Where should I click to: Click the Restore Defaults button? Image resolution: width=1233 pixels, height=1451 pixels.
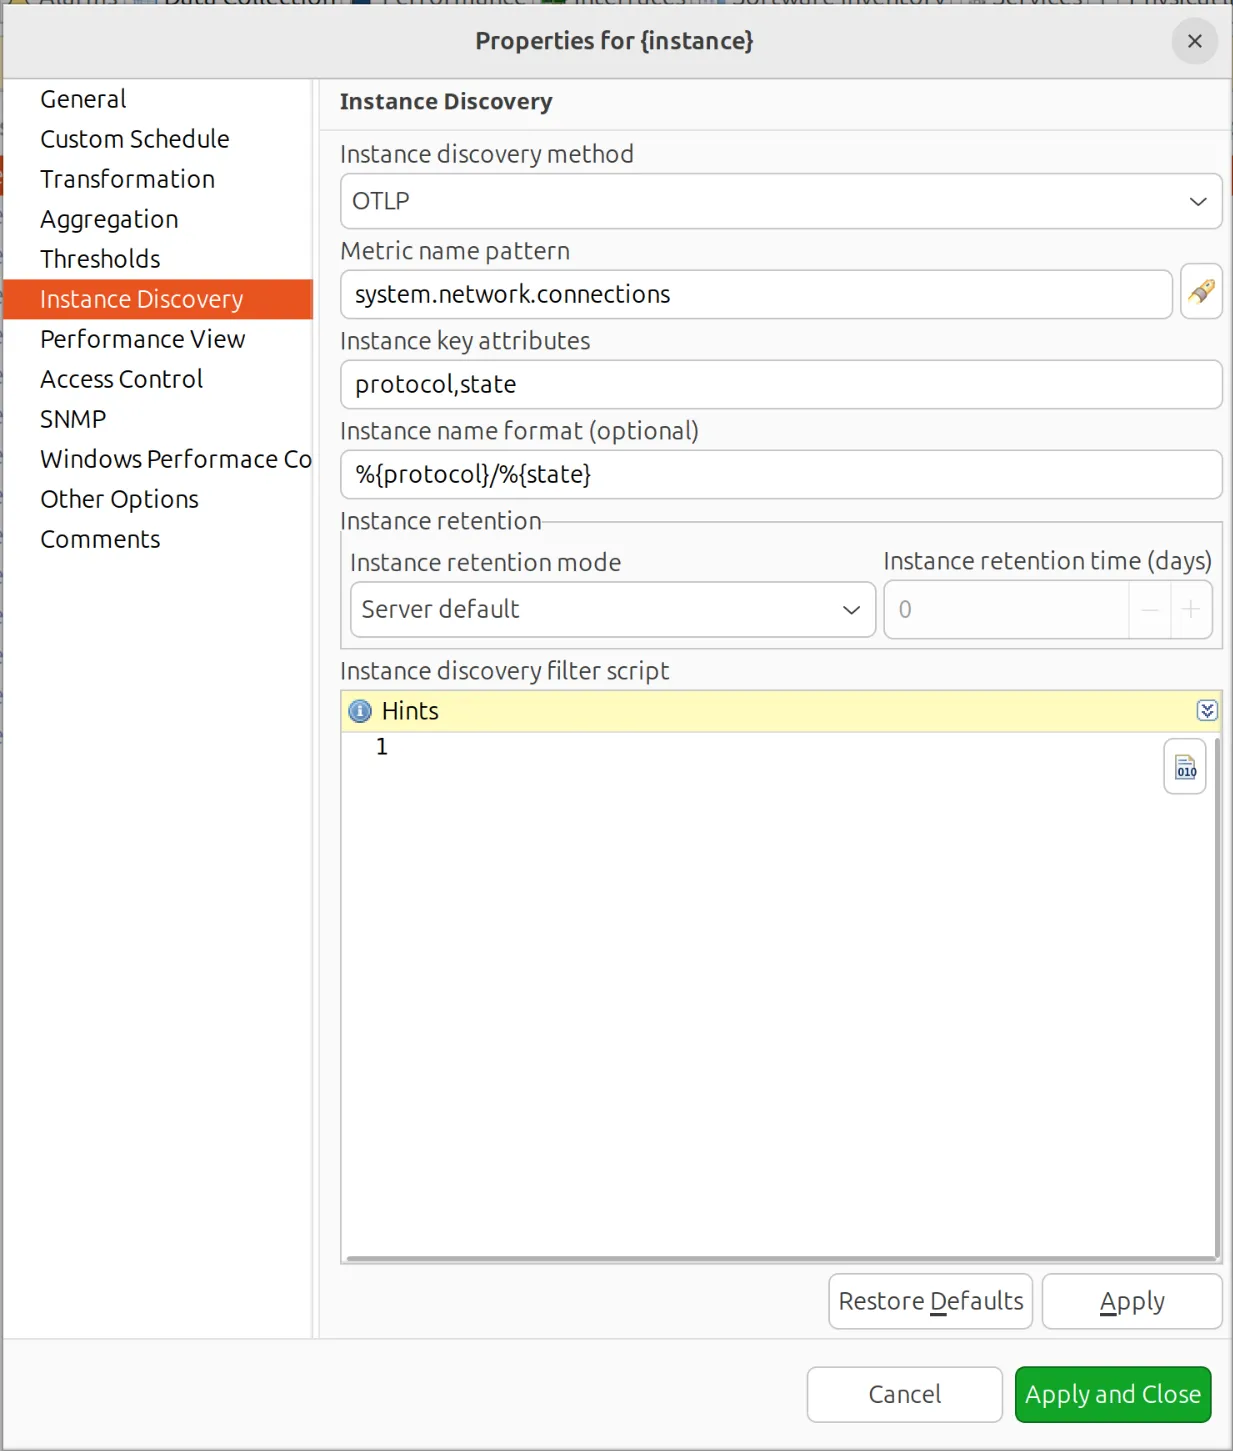930,1301
